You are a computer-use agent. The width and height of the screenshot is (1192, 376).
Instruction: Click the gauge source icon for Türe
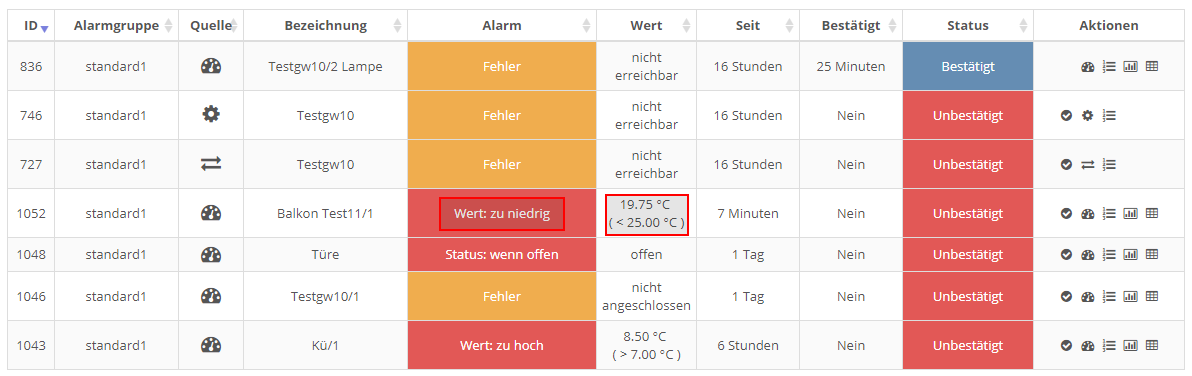pos(211,254)
